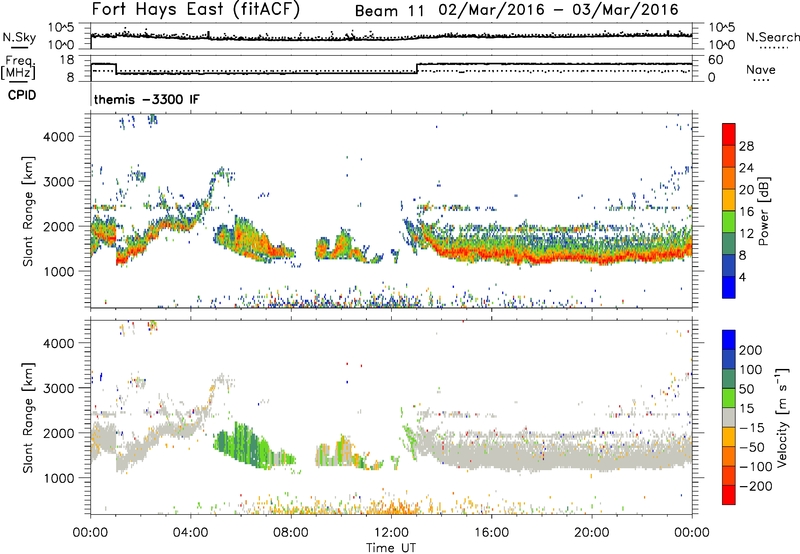Click the power panel 'Slant Range [km]' label
Viewport: 800px width, 554px height.
point(28,211)
